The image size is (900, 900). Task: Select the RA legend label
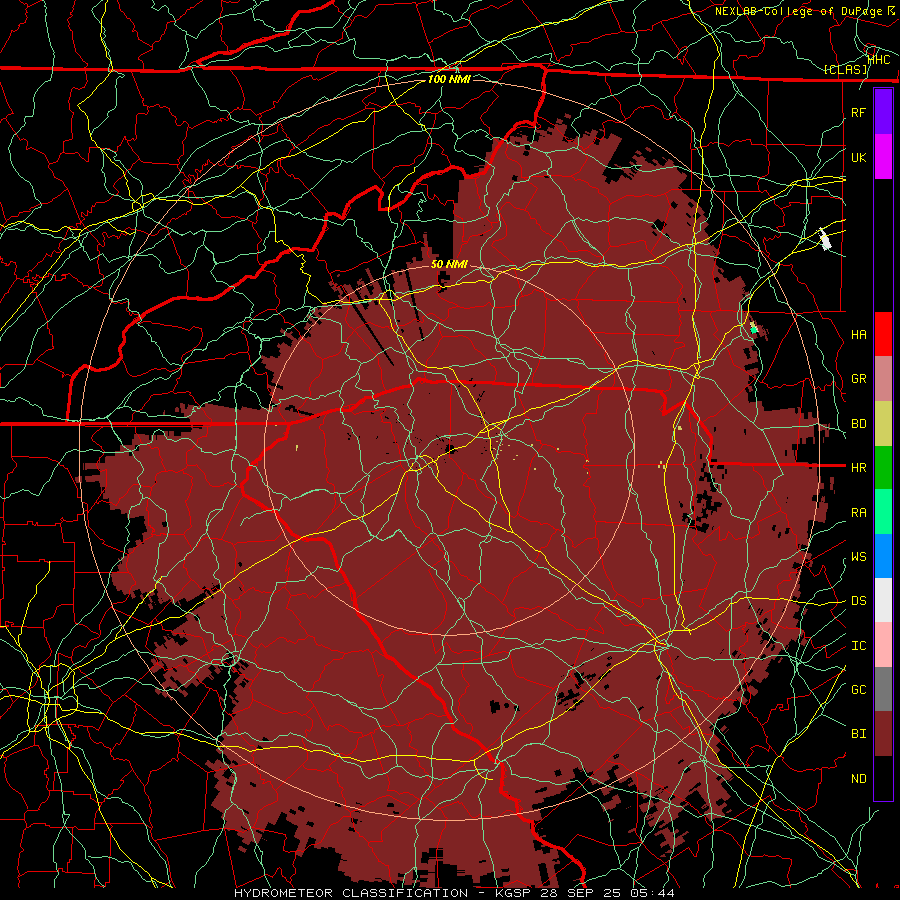click(x=858, y=513)
